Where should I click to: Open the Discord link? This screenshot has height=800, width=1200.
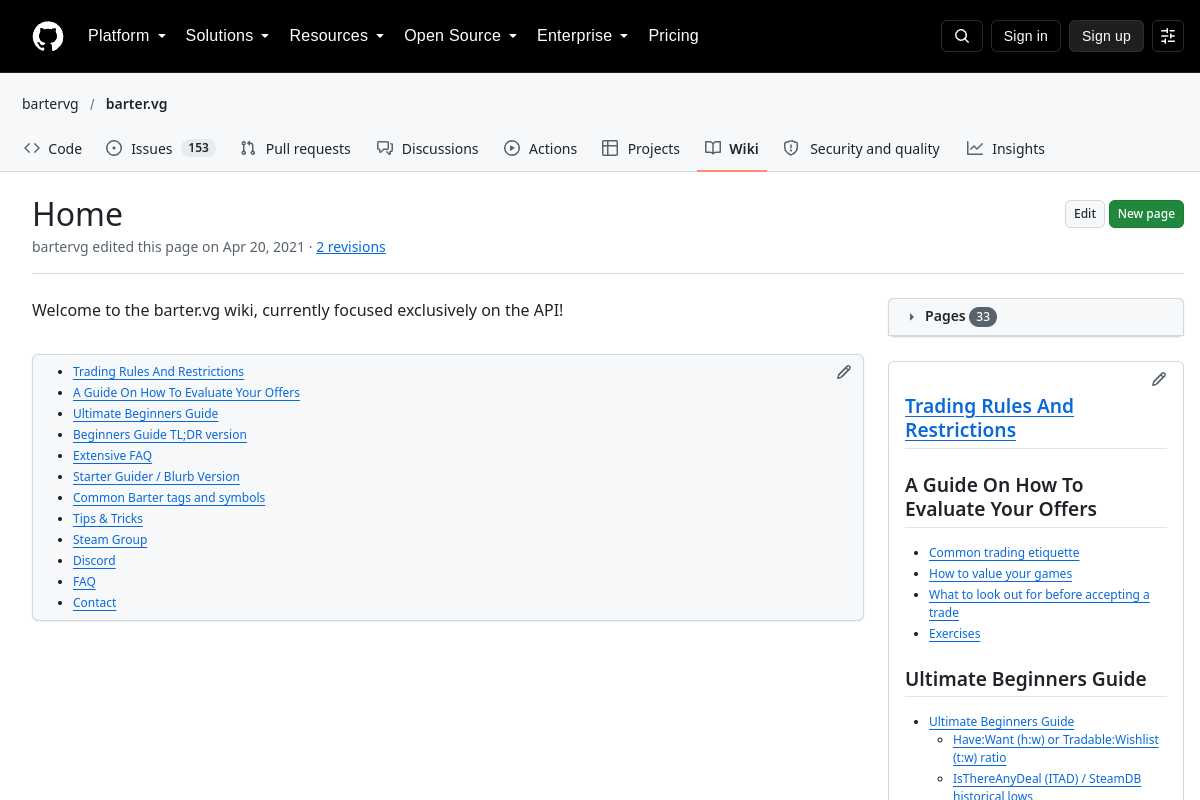pos(94,561)
